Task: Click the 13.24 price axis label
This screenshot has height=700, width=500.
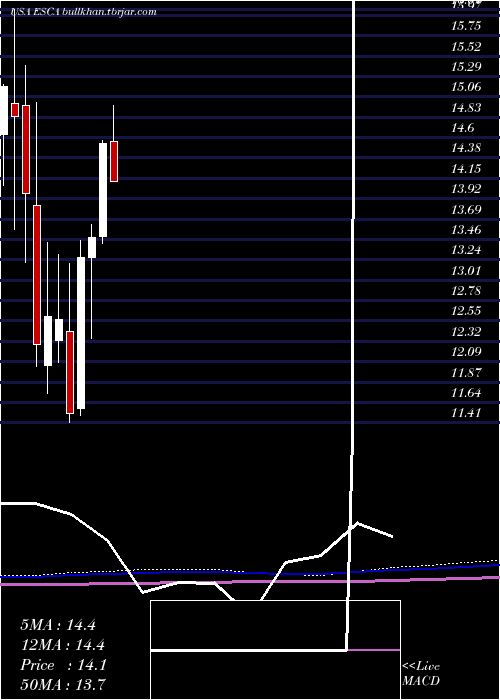Action: coord(466,250)
